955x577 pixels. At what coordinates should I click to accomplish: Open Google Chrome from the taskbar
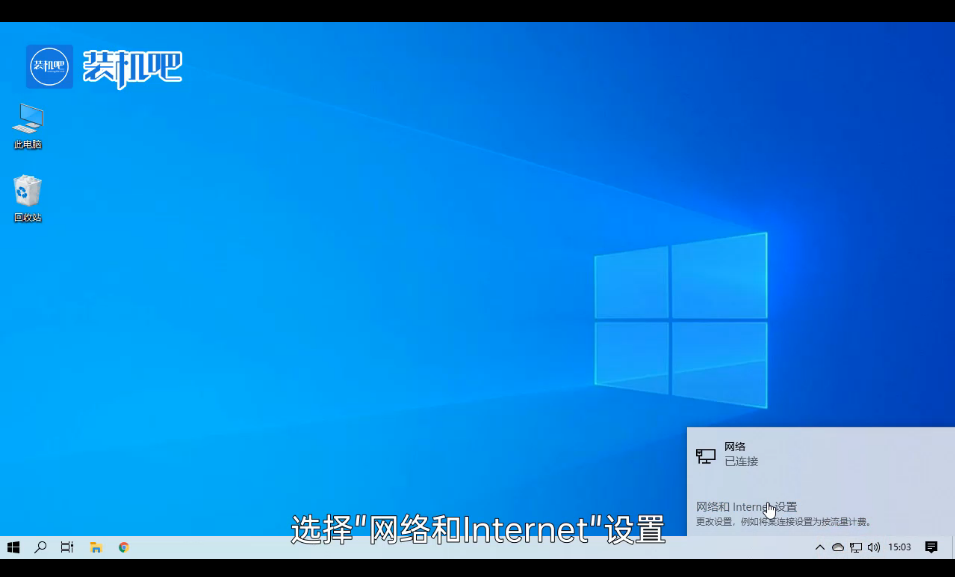pos(124,547)
